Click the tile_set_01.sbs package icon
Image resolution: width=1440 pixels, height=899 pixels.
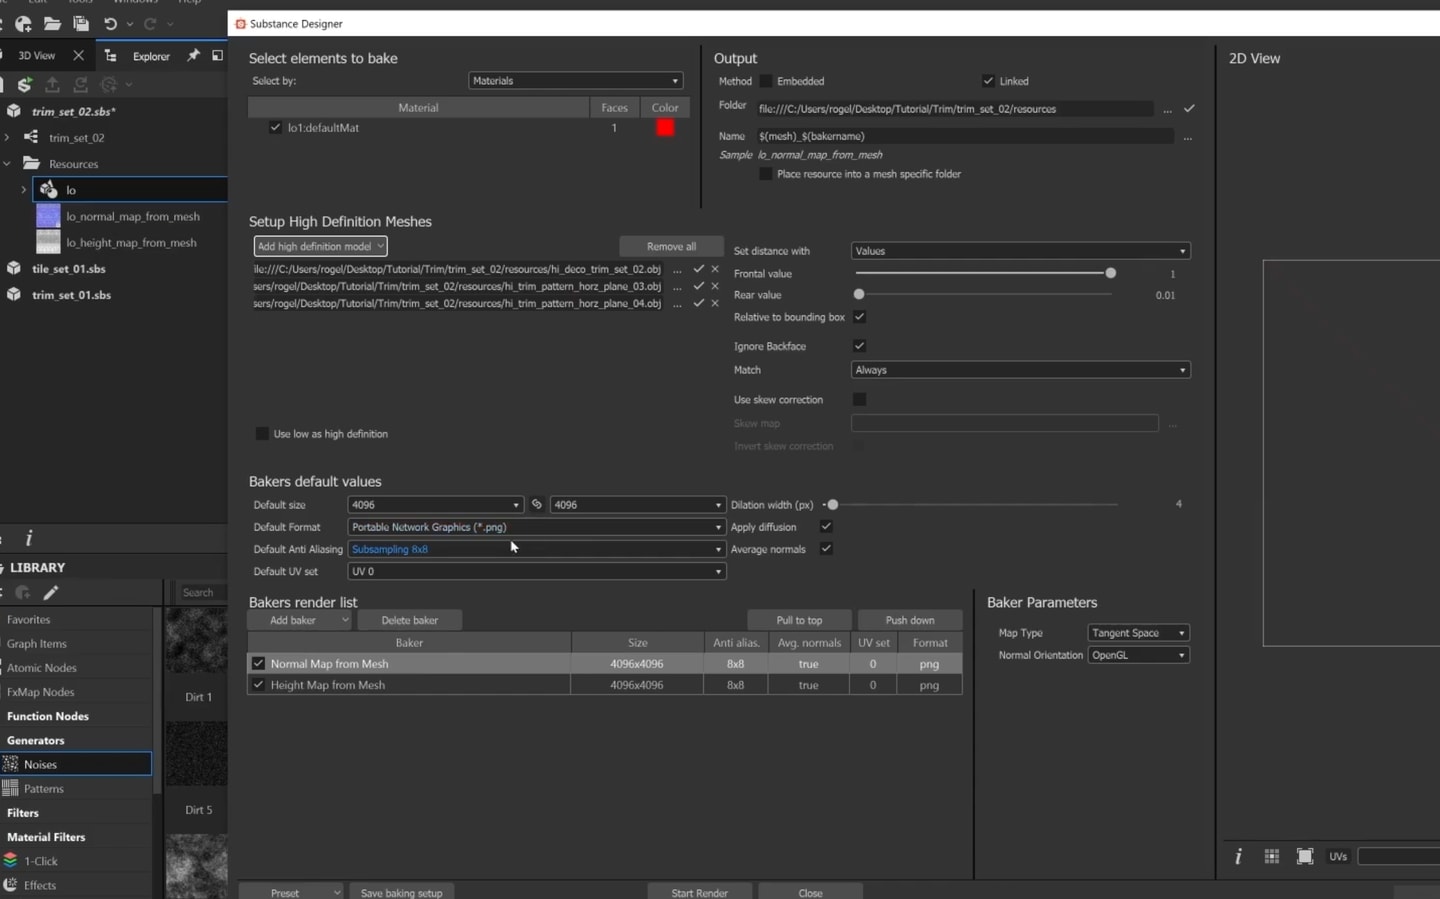(14, 268)
